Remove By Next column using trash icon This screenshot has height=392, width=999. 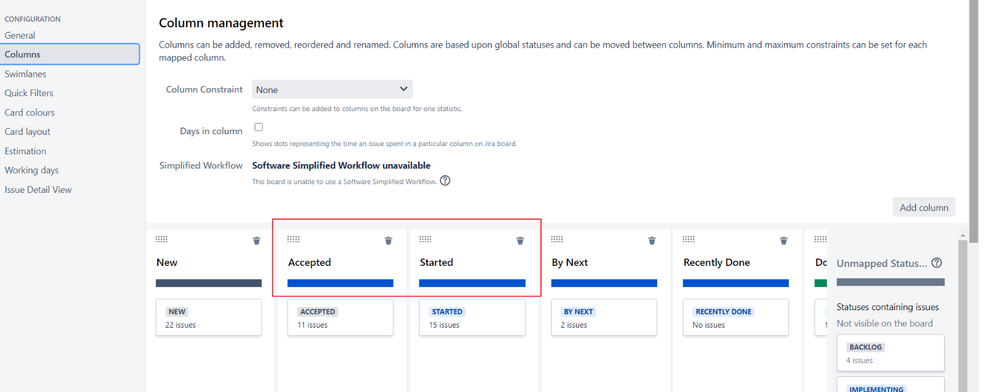coord(652,240)
